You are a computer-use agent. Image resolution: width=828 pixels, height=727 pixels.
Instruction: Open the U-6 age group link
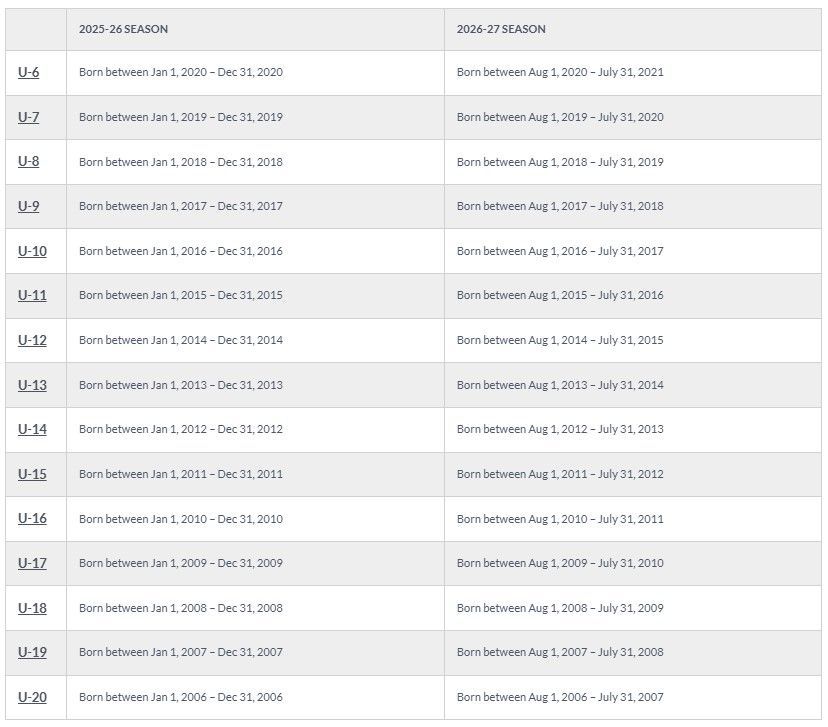(28, 72)
